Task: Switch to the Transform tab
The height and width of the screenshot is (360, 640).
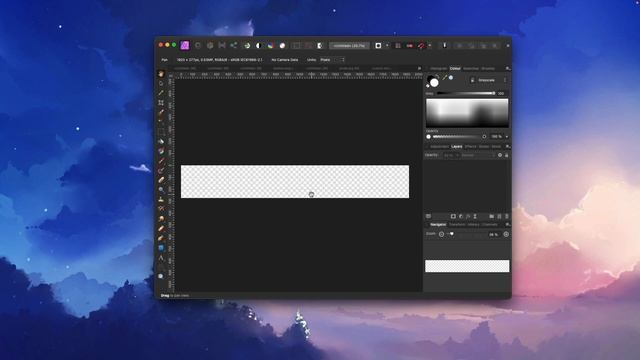Action: pos(457,225)
